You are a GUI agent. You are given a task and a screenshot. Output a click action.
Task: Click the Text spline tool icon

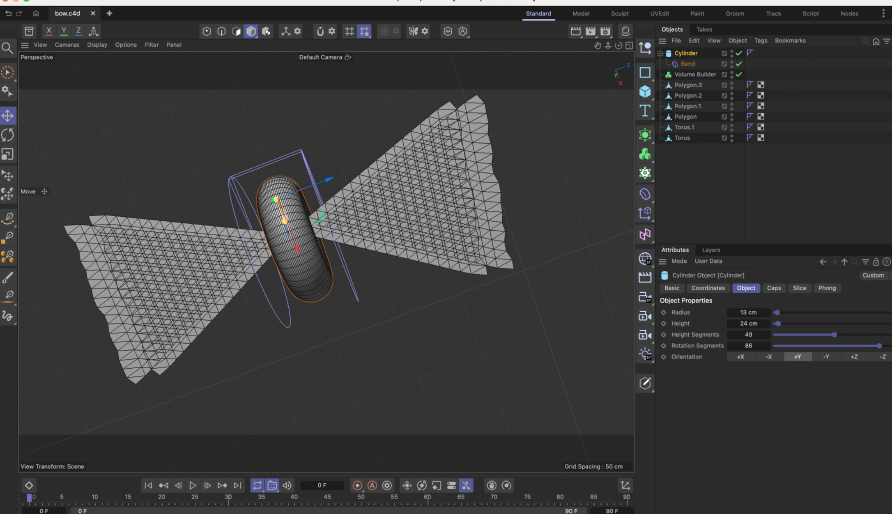click(x=645, y=111)
